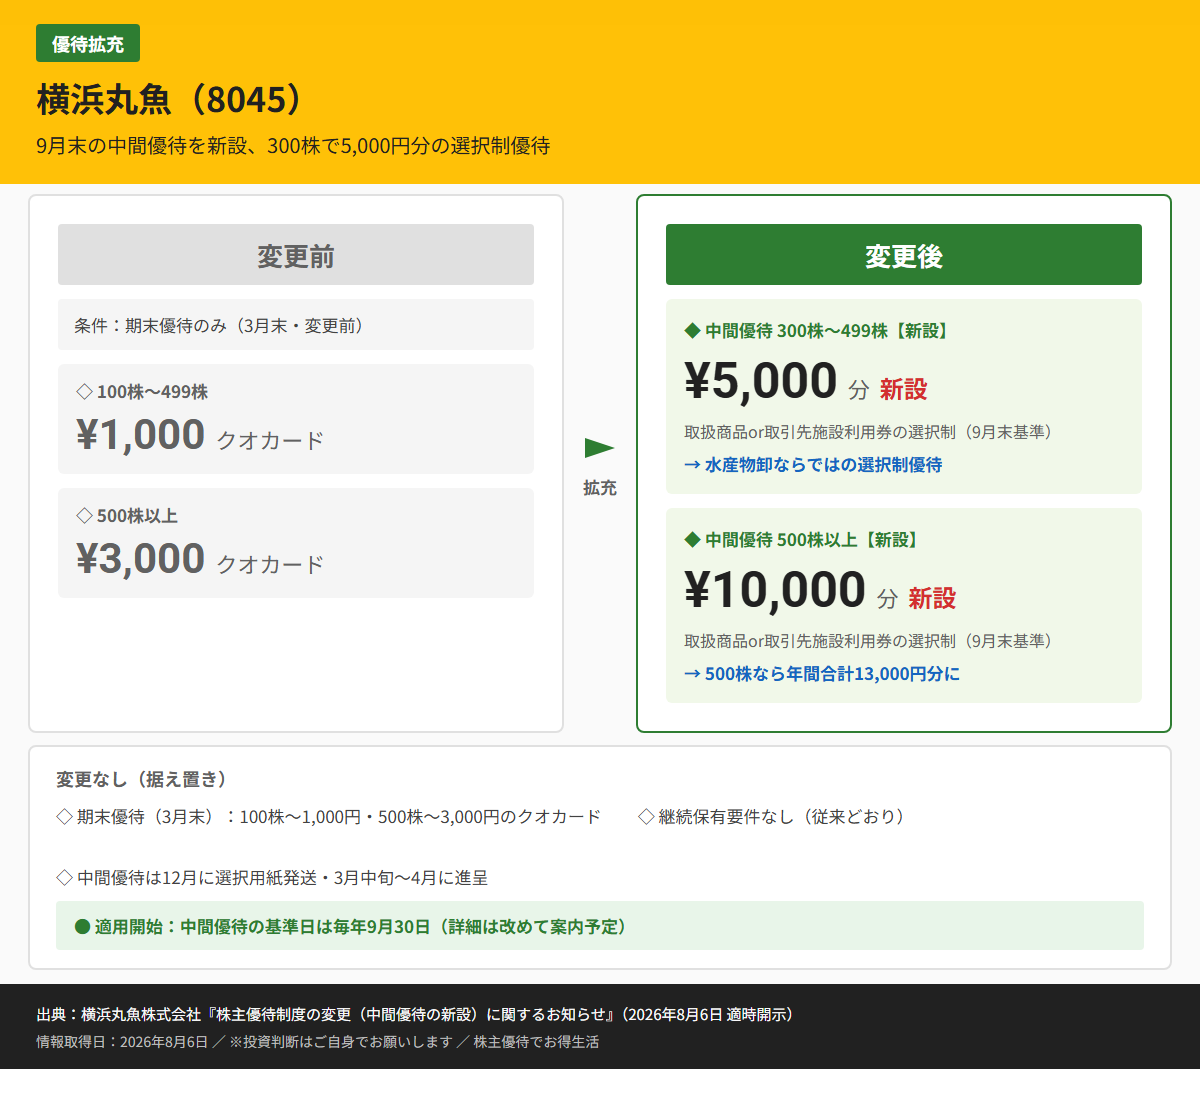
Task: Open the 水産物卸ならではの選択制優待 link
Action: [813, 464]
